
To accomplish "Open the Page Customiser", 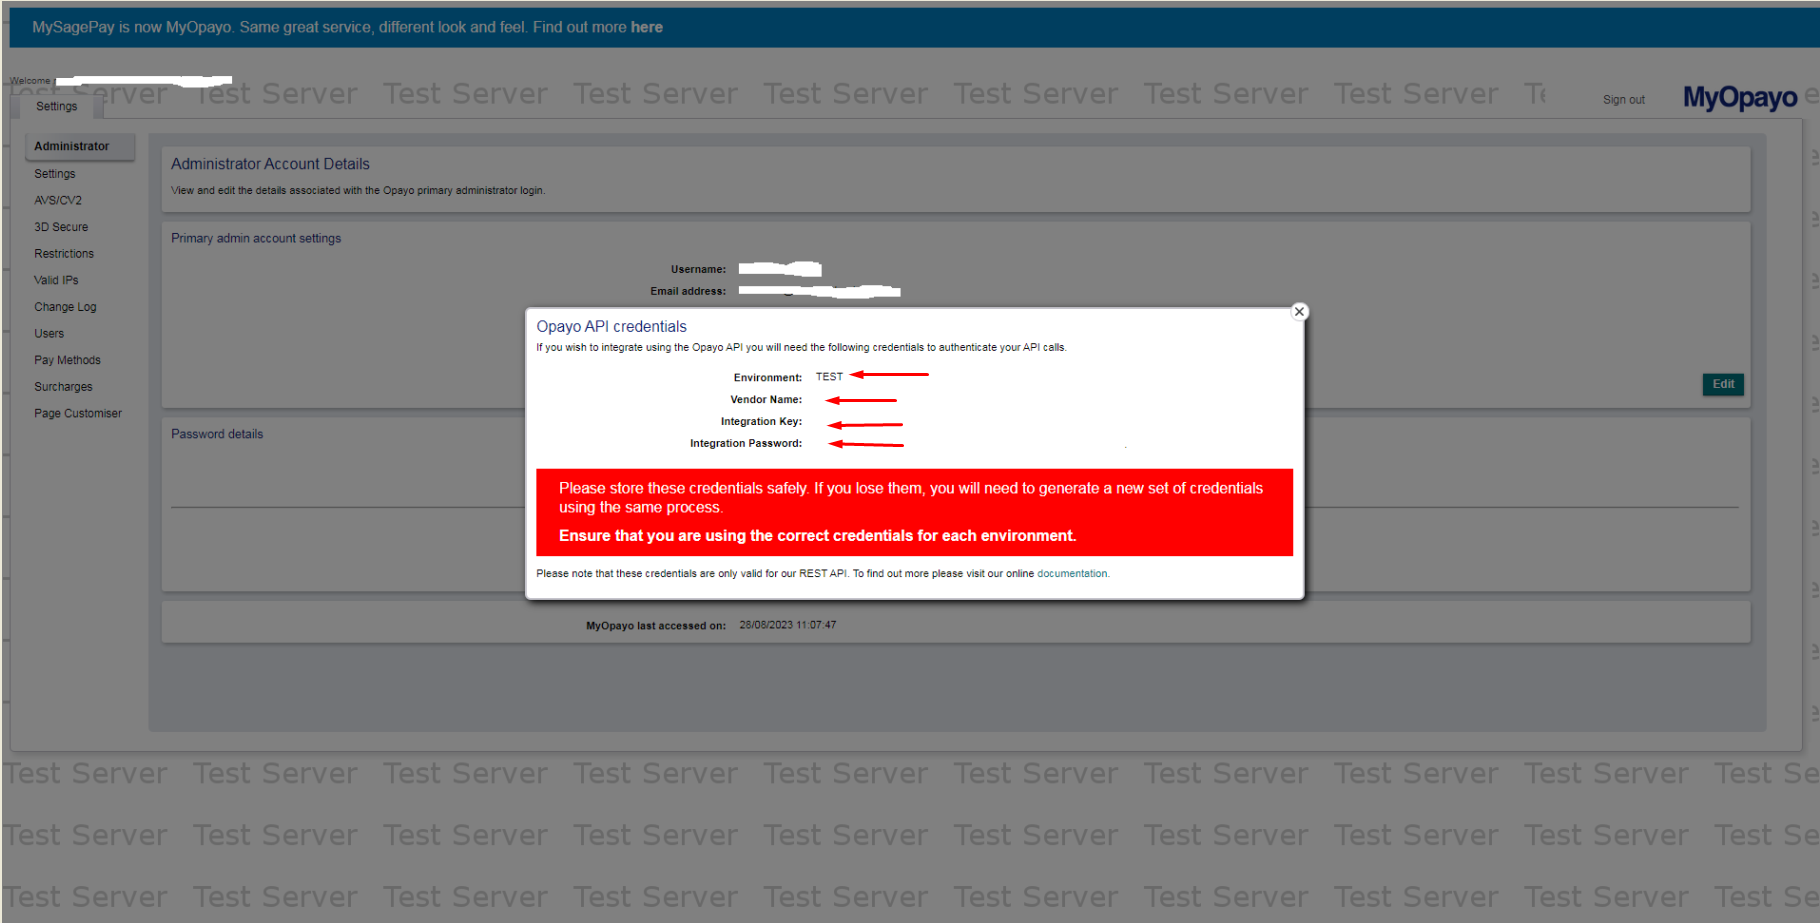I will [x=78, y=413].
